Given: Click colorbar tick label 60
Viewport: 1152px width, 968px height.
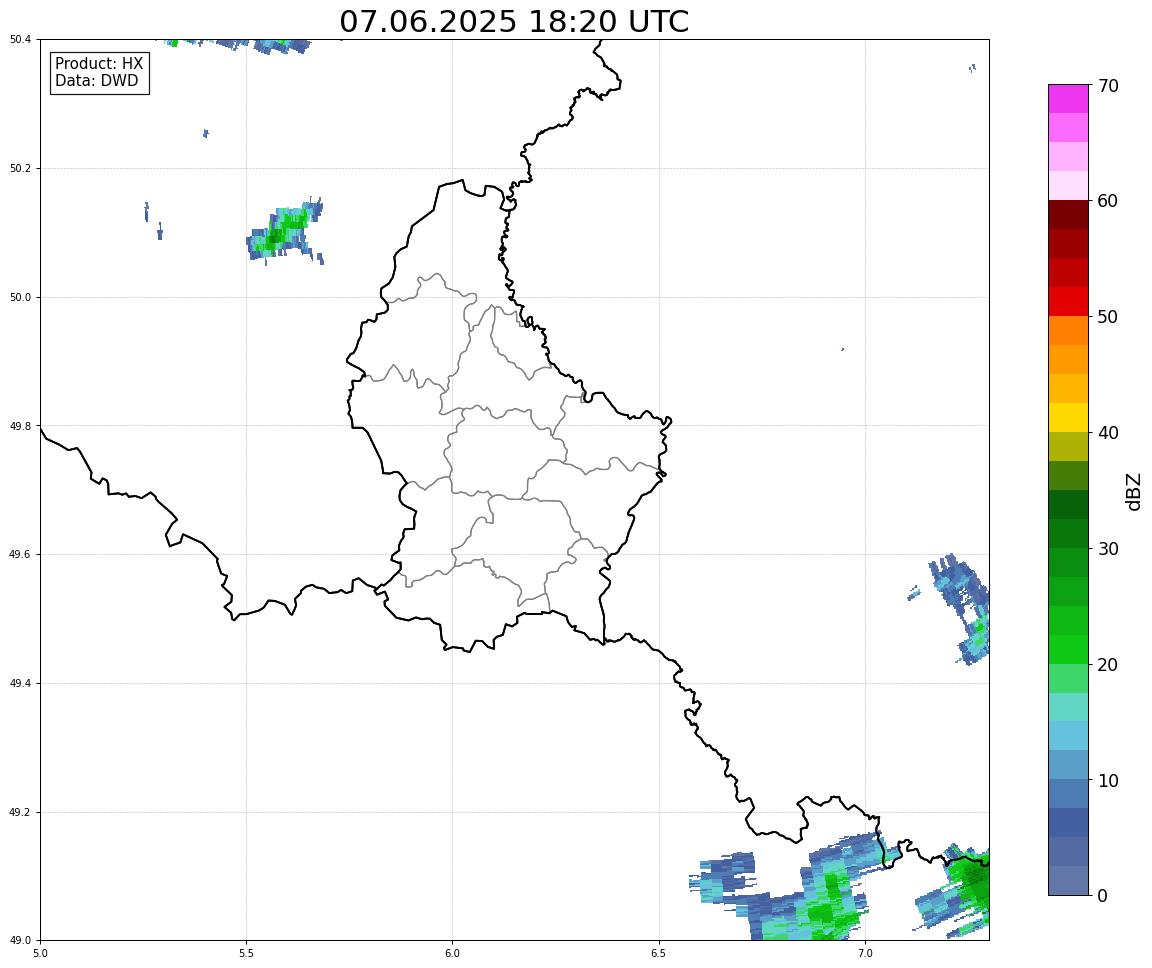Looking at the screenshot, I should coord(1108,201).
